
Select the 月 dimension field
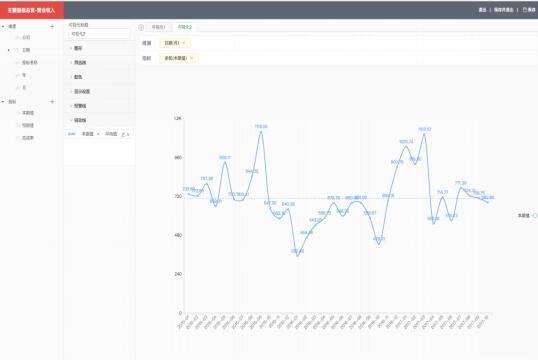[24, 88]
